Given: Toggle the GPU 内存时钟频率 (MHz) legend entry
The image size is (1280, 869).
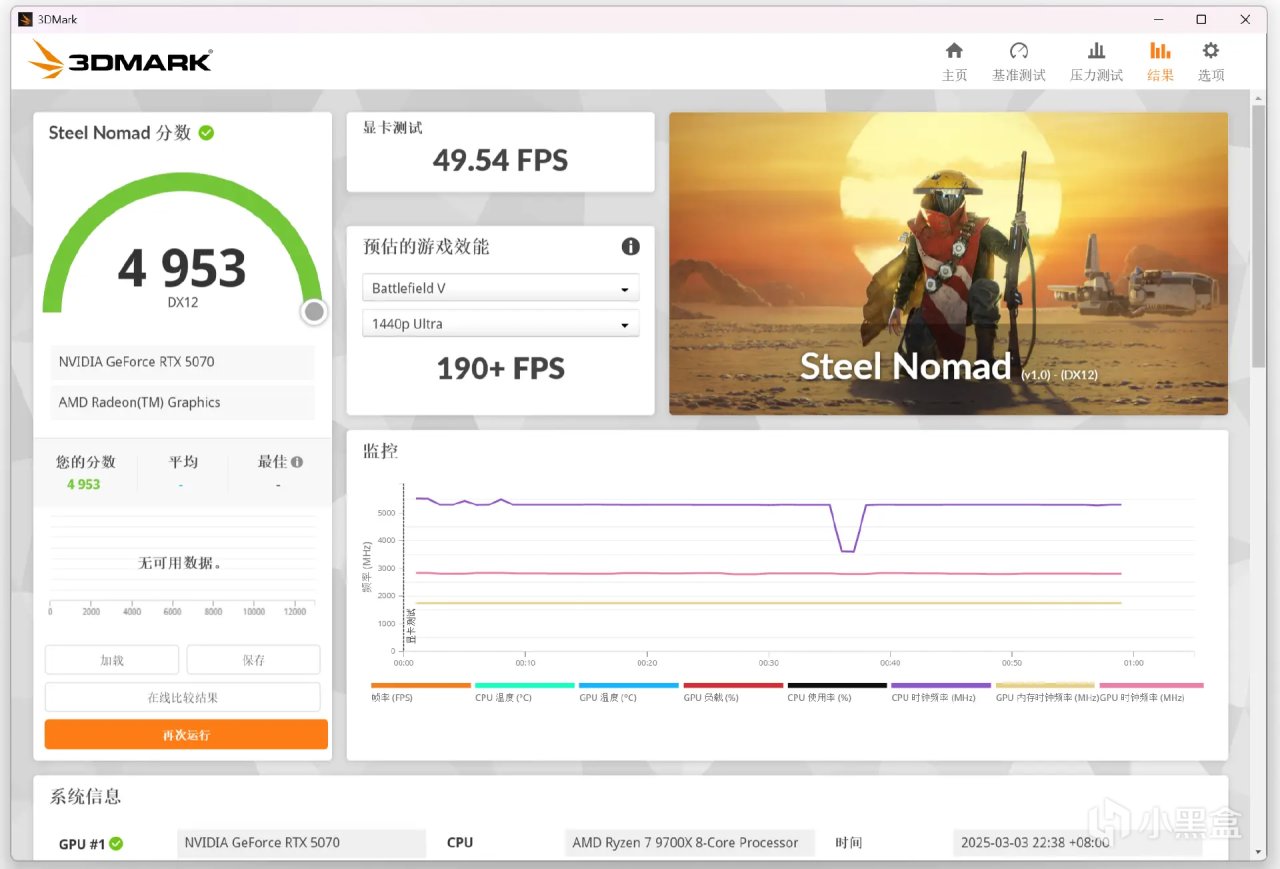Looking at the screenshot, I should click(x=1046, y=692).
